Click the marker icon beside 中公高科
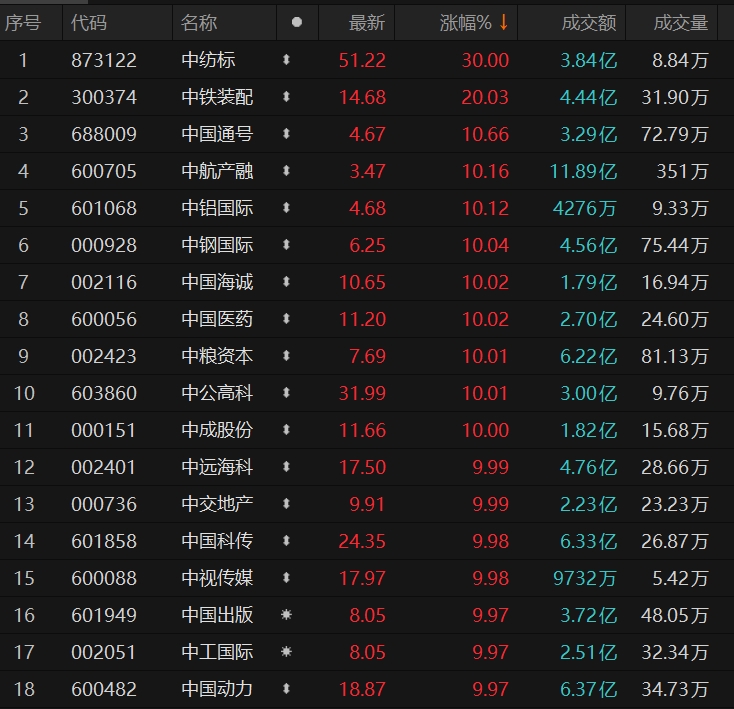734x709 pixels. click(287, 393)
